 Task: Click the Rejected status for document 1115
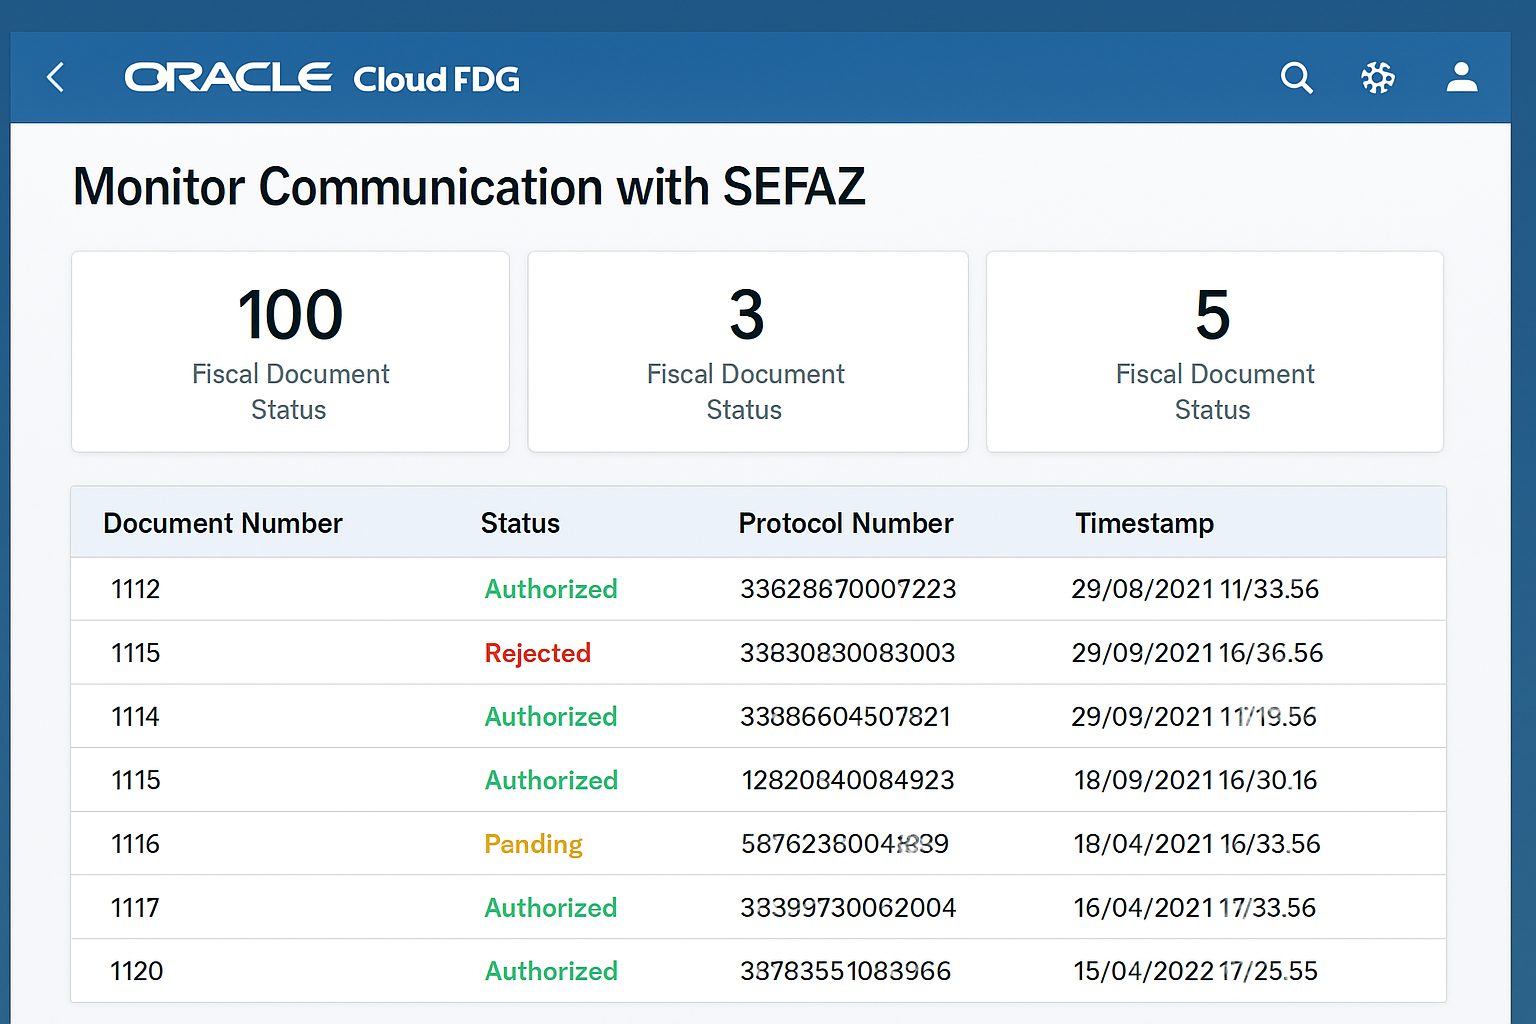click(537, 652)
